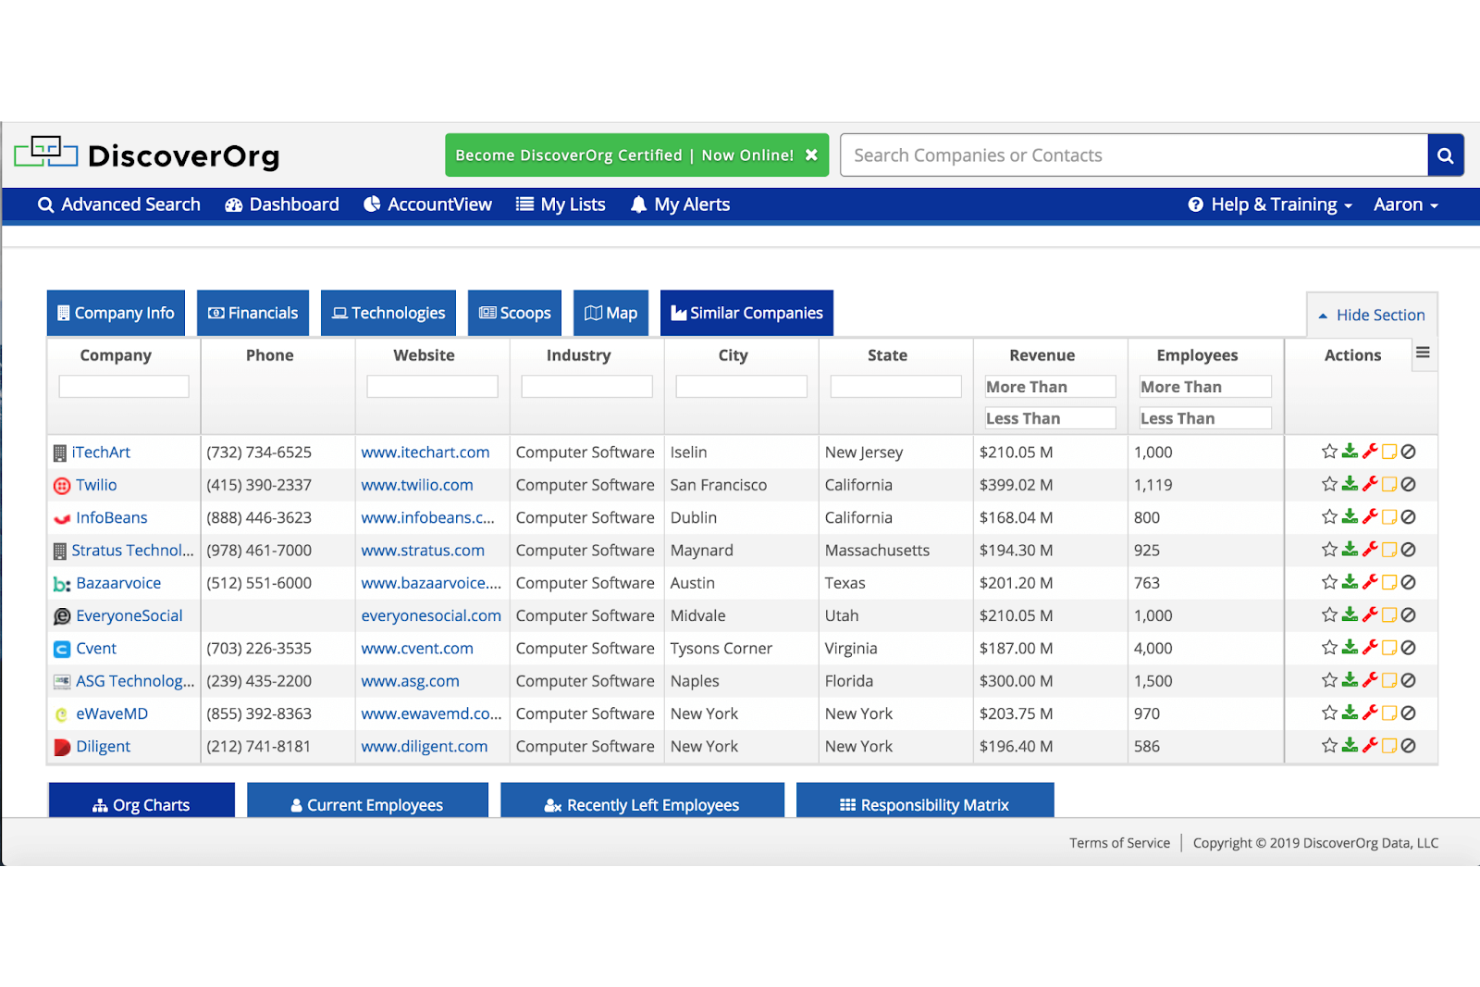The height and width of the screenshot is (987, 1480).
Task: Open the table columns hamburger menu
Action: tap(1423, 353)
